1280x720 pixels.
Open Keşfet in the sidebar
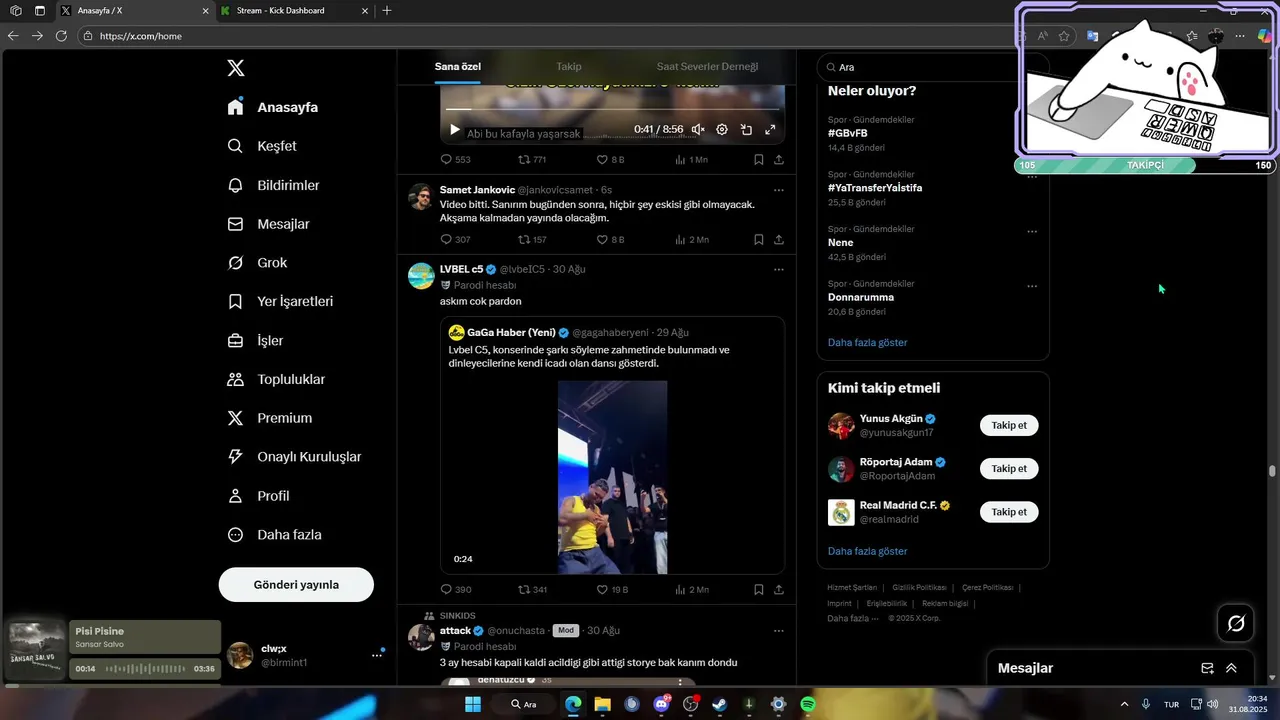tap(262, 146)
